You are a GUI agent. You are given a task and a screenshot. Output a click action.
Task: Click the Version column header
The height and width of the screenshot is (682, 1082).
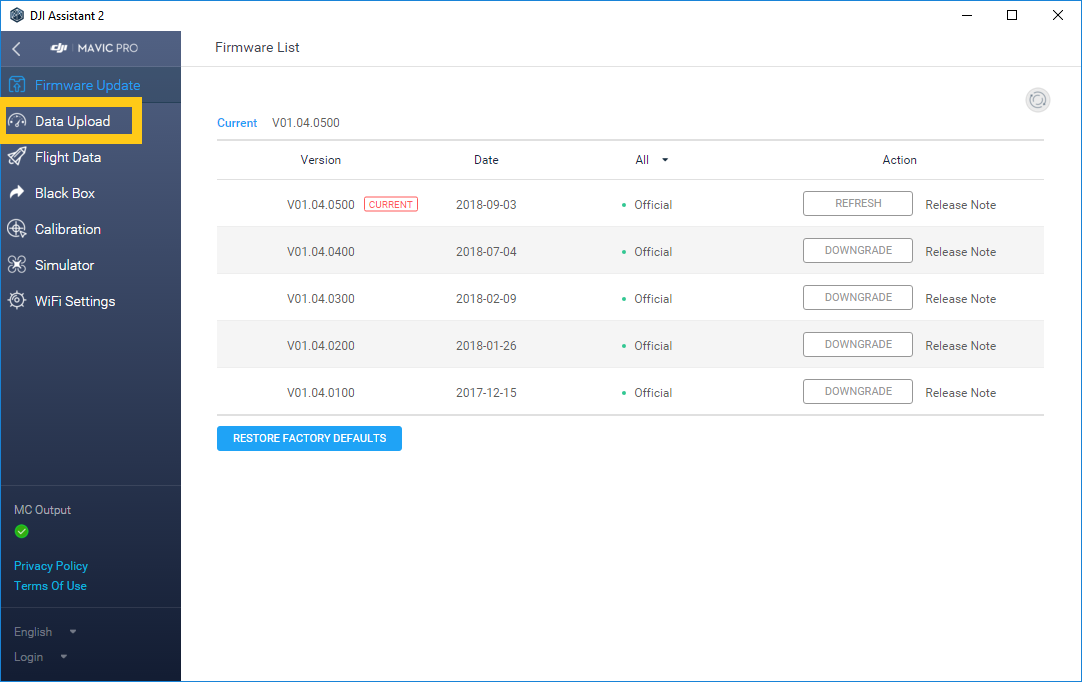click(x=320, y=159)
